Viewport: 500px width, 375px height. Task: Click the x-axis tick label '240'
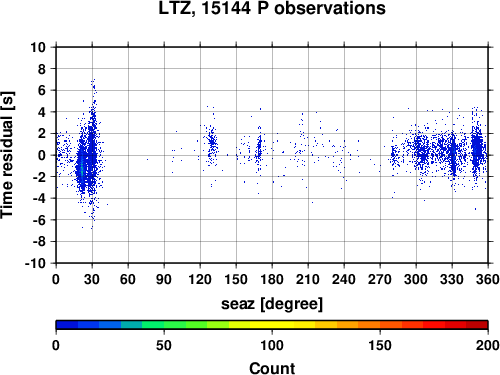[344, 279]
